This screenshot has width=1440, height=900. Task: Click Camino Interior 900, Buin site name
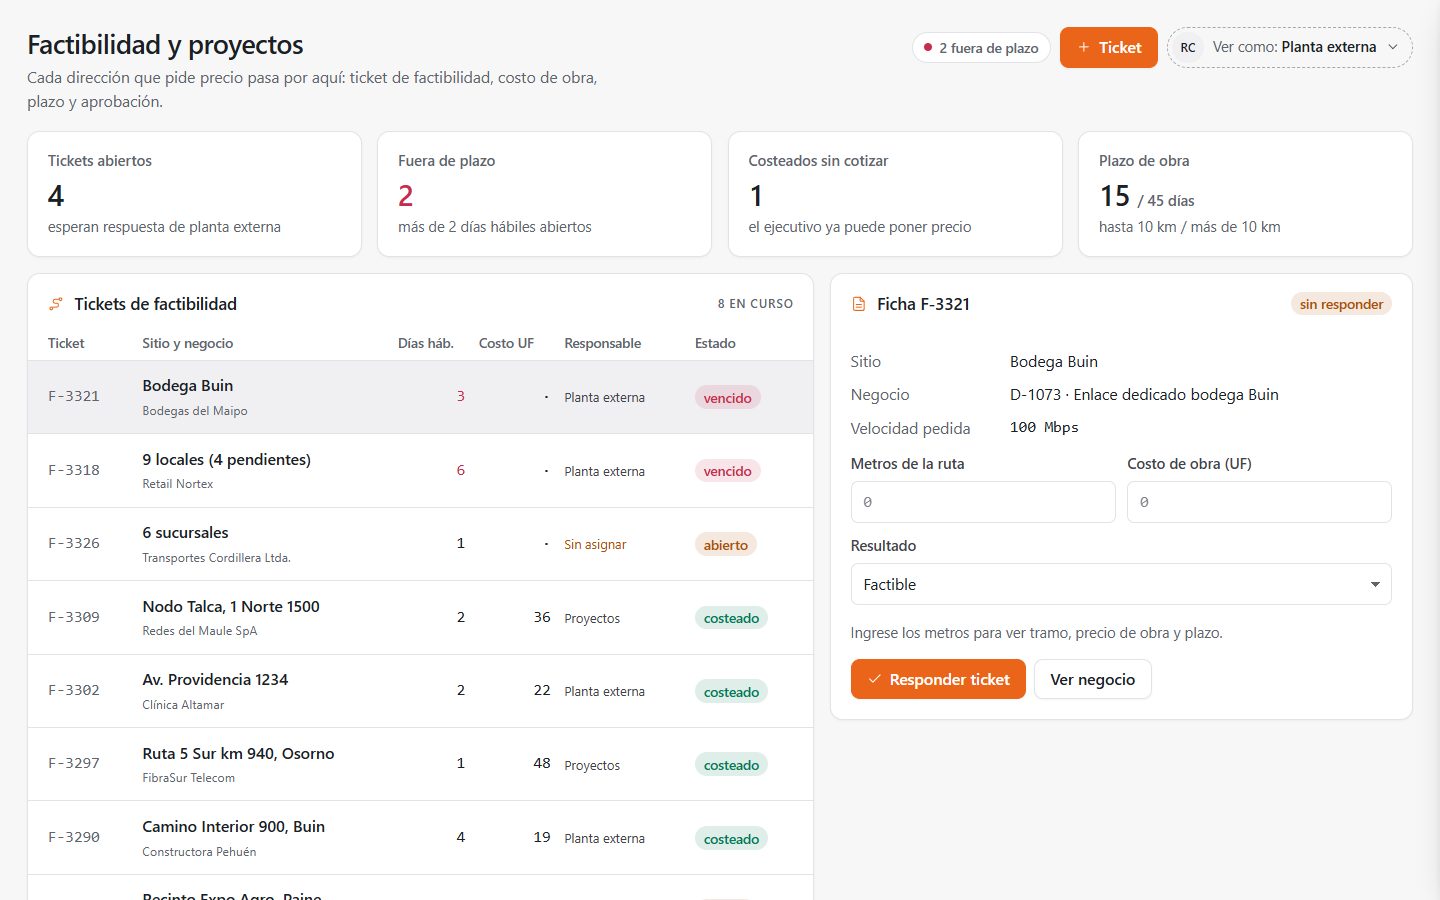click(x=233, y=826)
